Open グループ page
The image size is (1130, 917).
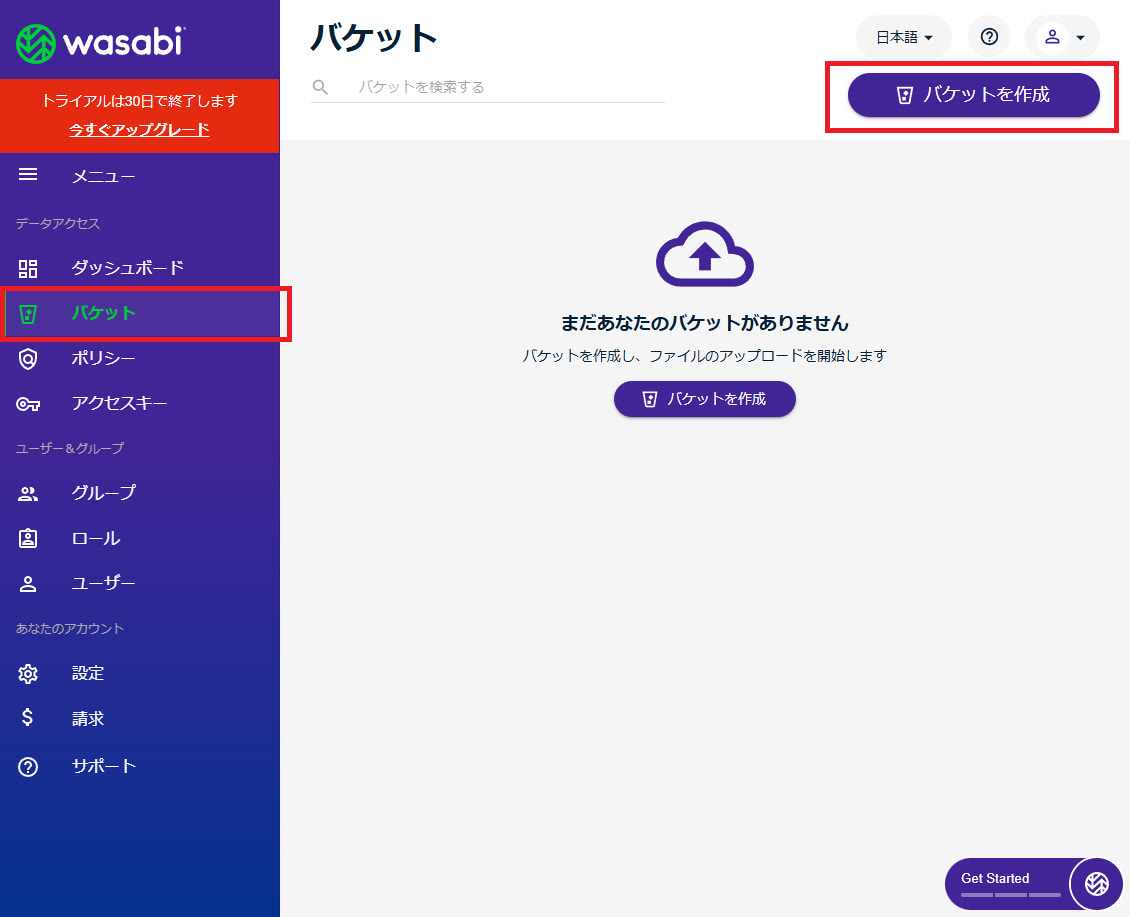pyautogui.click(x=140, y=493)
